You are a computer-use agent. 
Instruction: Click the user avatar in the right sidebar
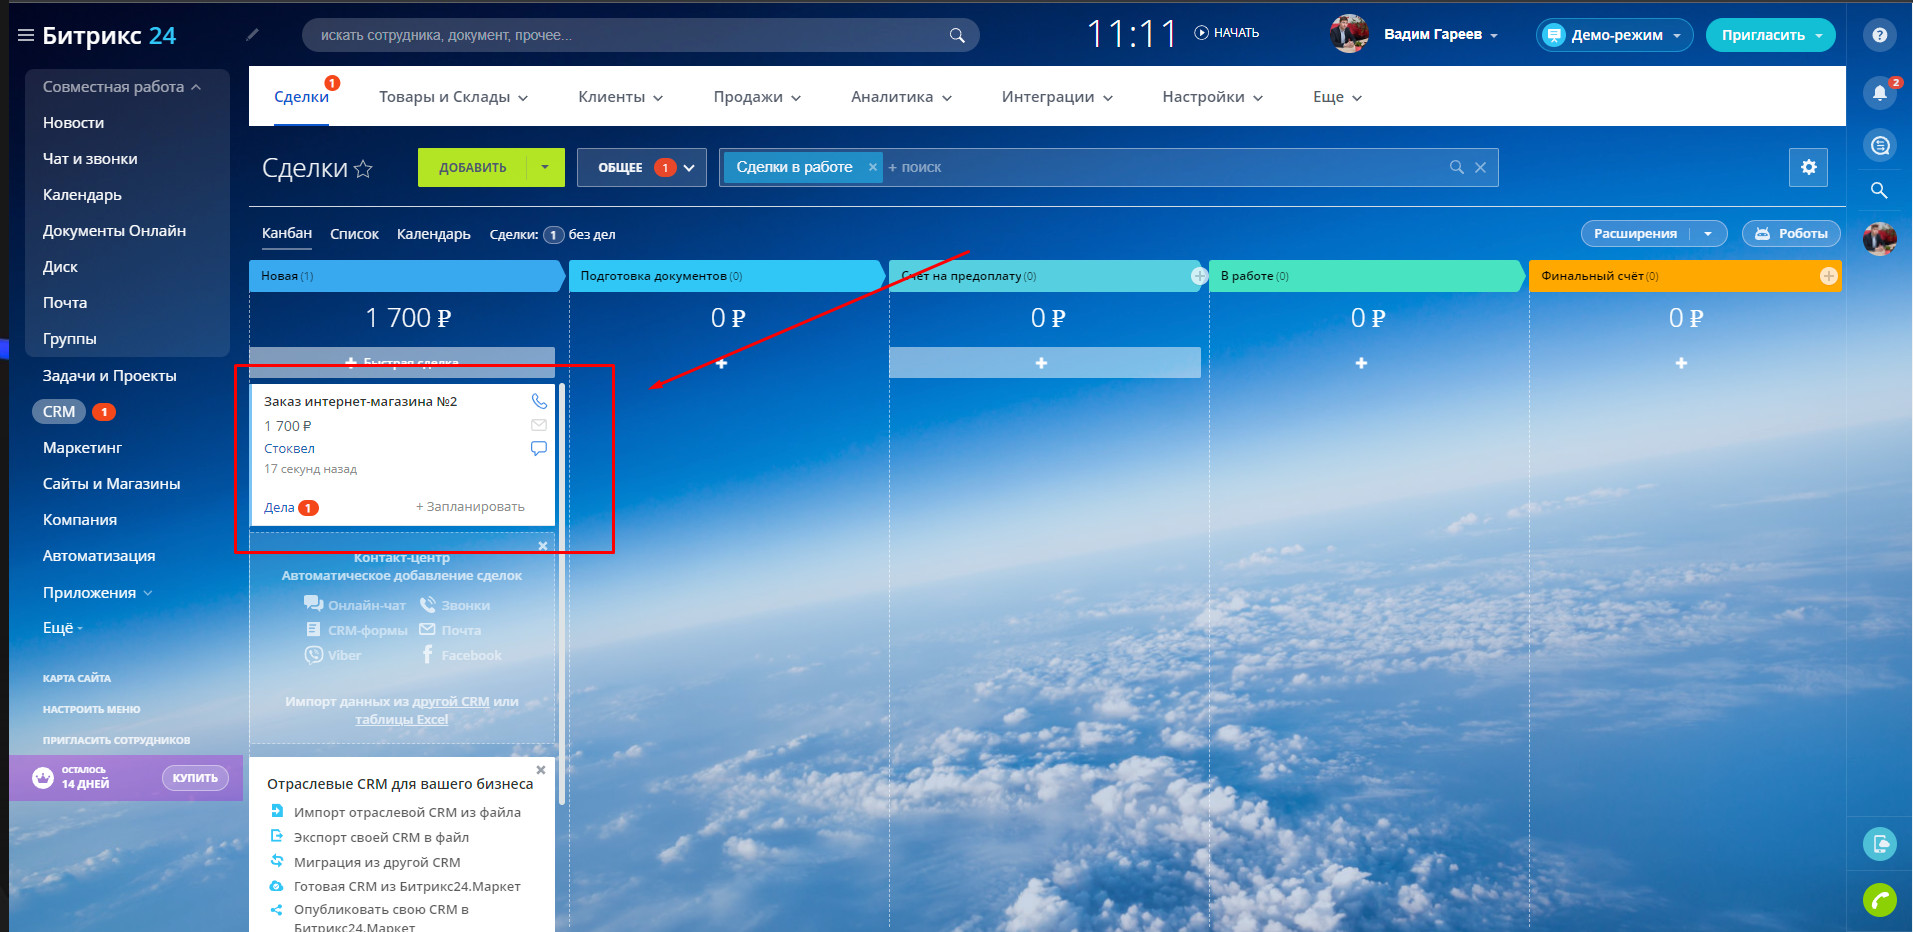tap(1880, 239)
